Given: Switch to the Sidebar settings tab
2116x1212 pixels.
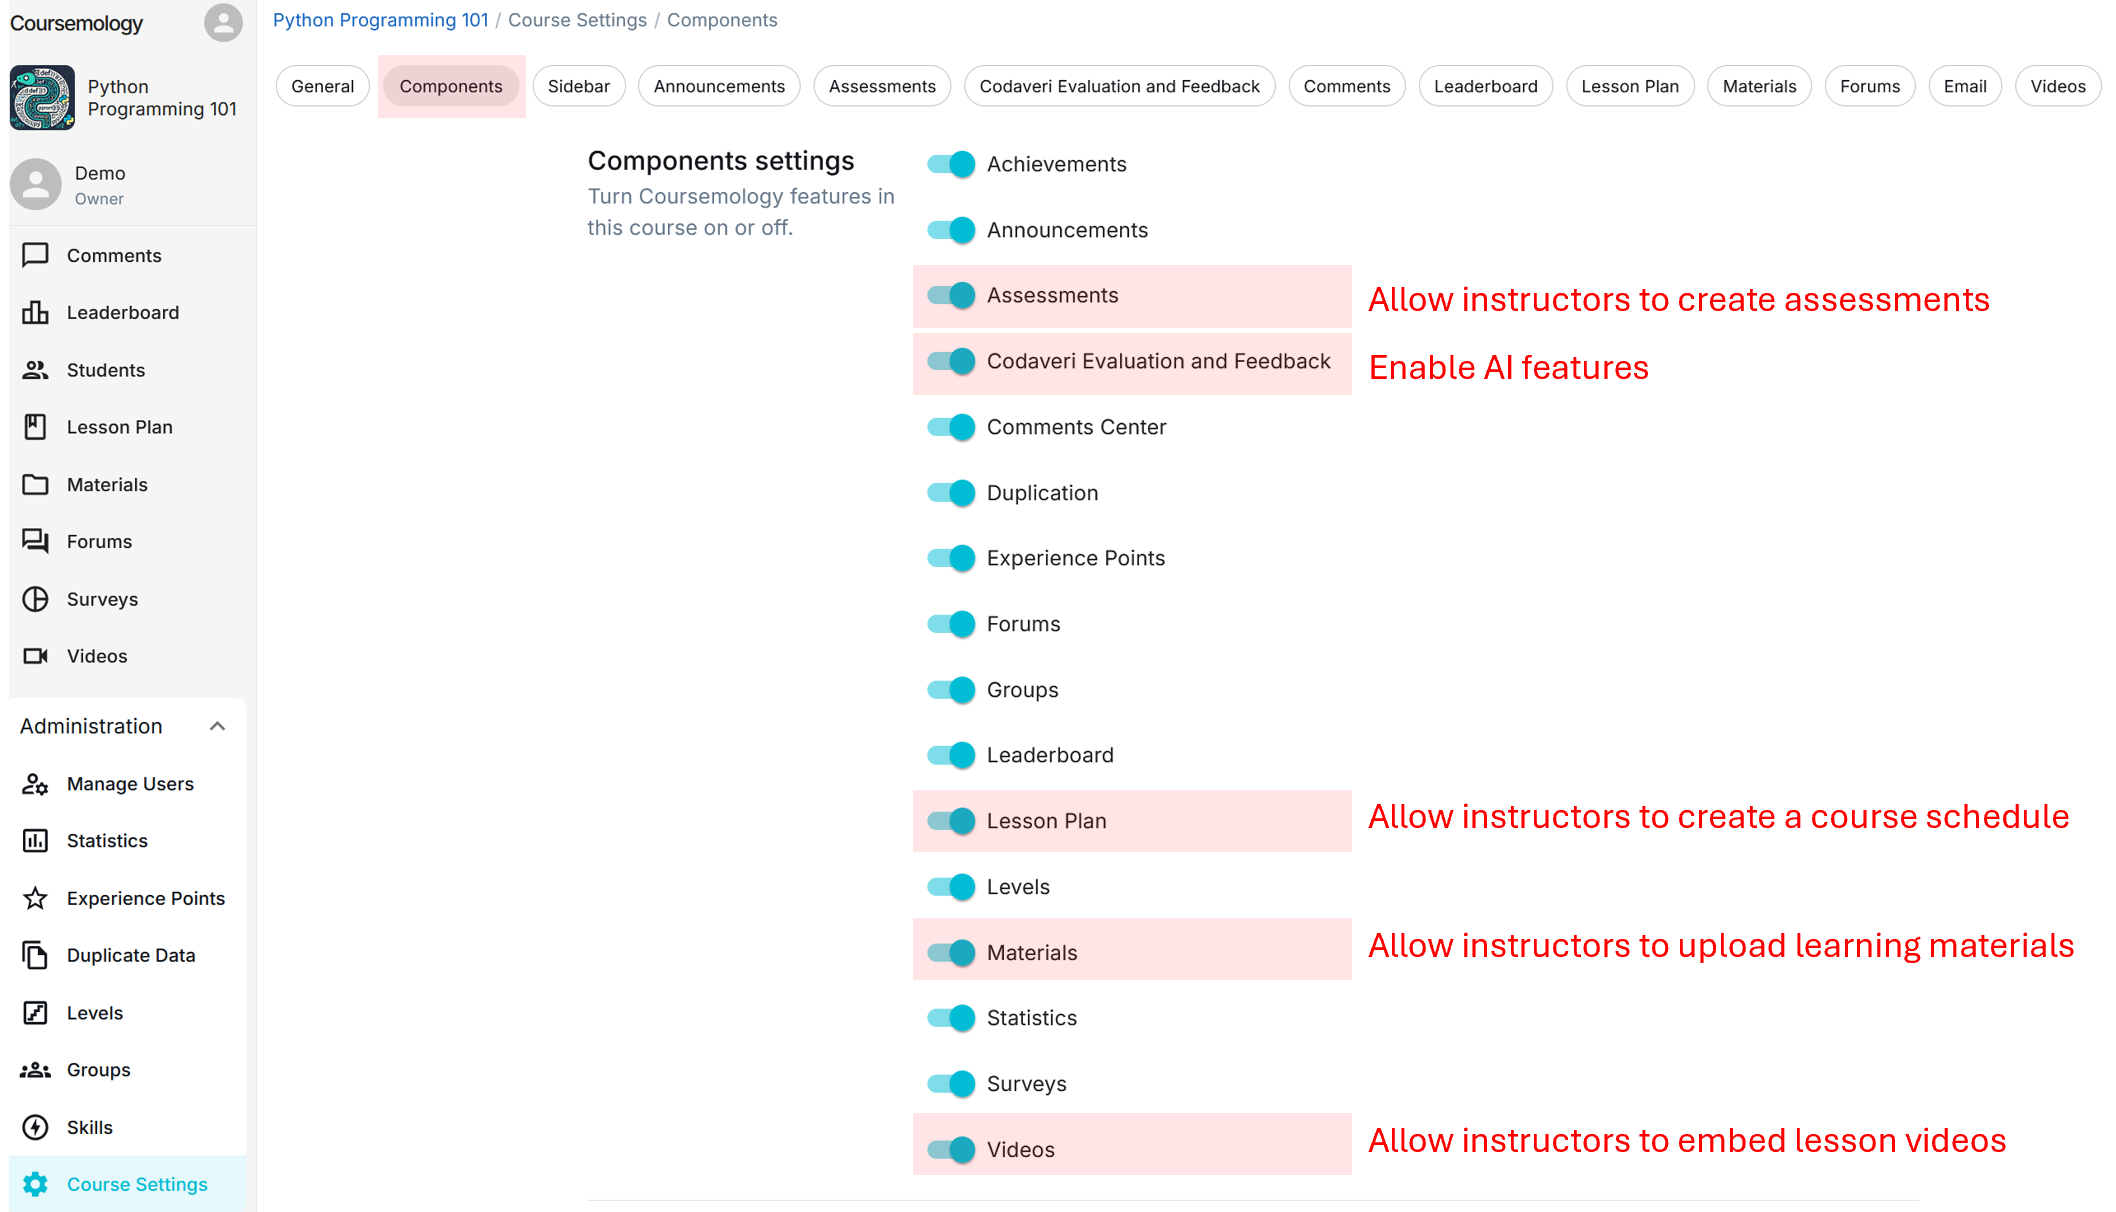Looking at the screenshot, I should pos(579,86).
